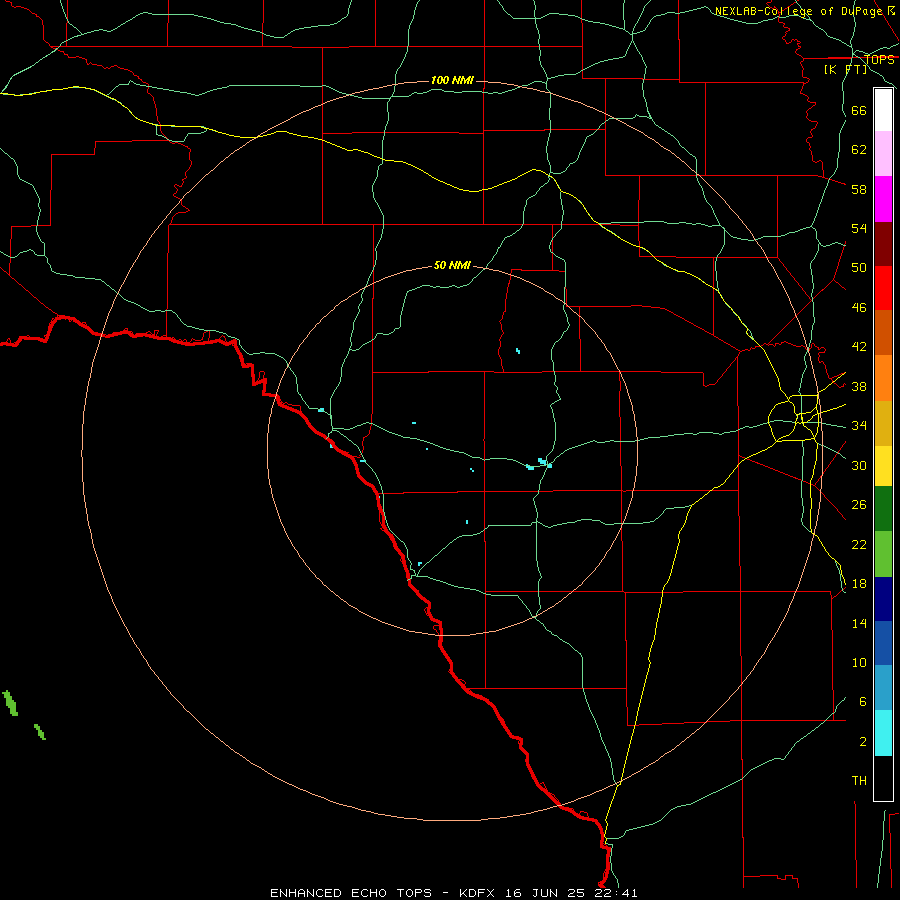This screenshot has height=900, width=900.
Task: Click the dark green 26 kft swatch
Action: click(x=883, y=509)
